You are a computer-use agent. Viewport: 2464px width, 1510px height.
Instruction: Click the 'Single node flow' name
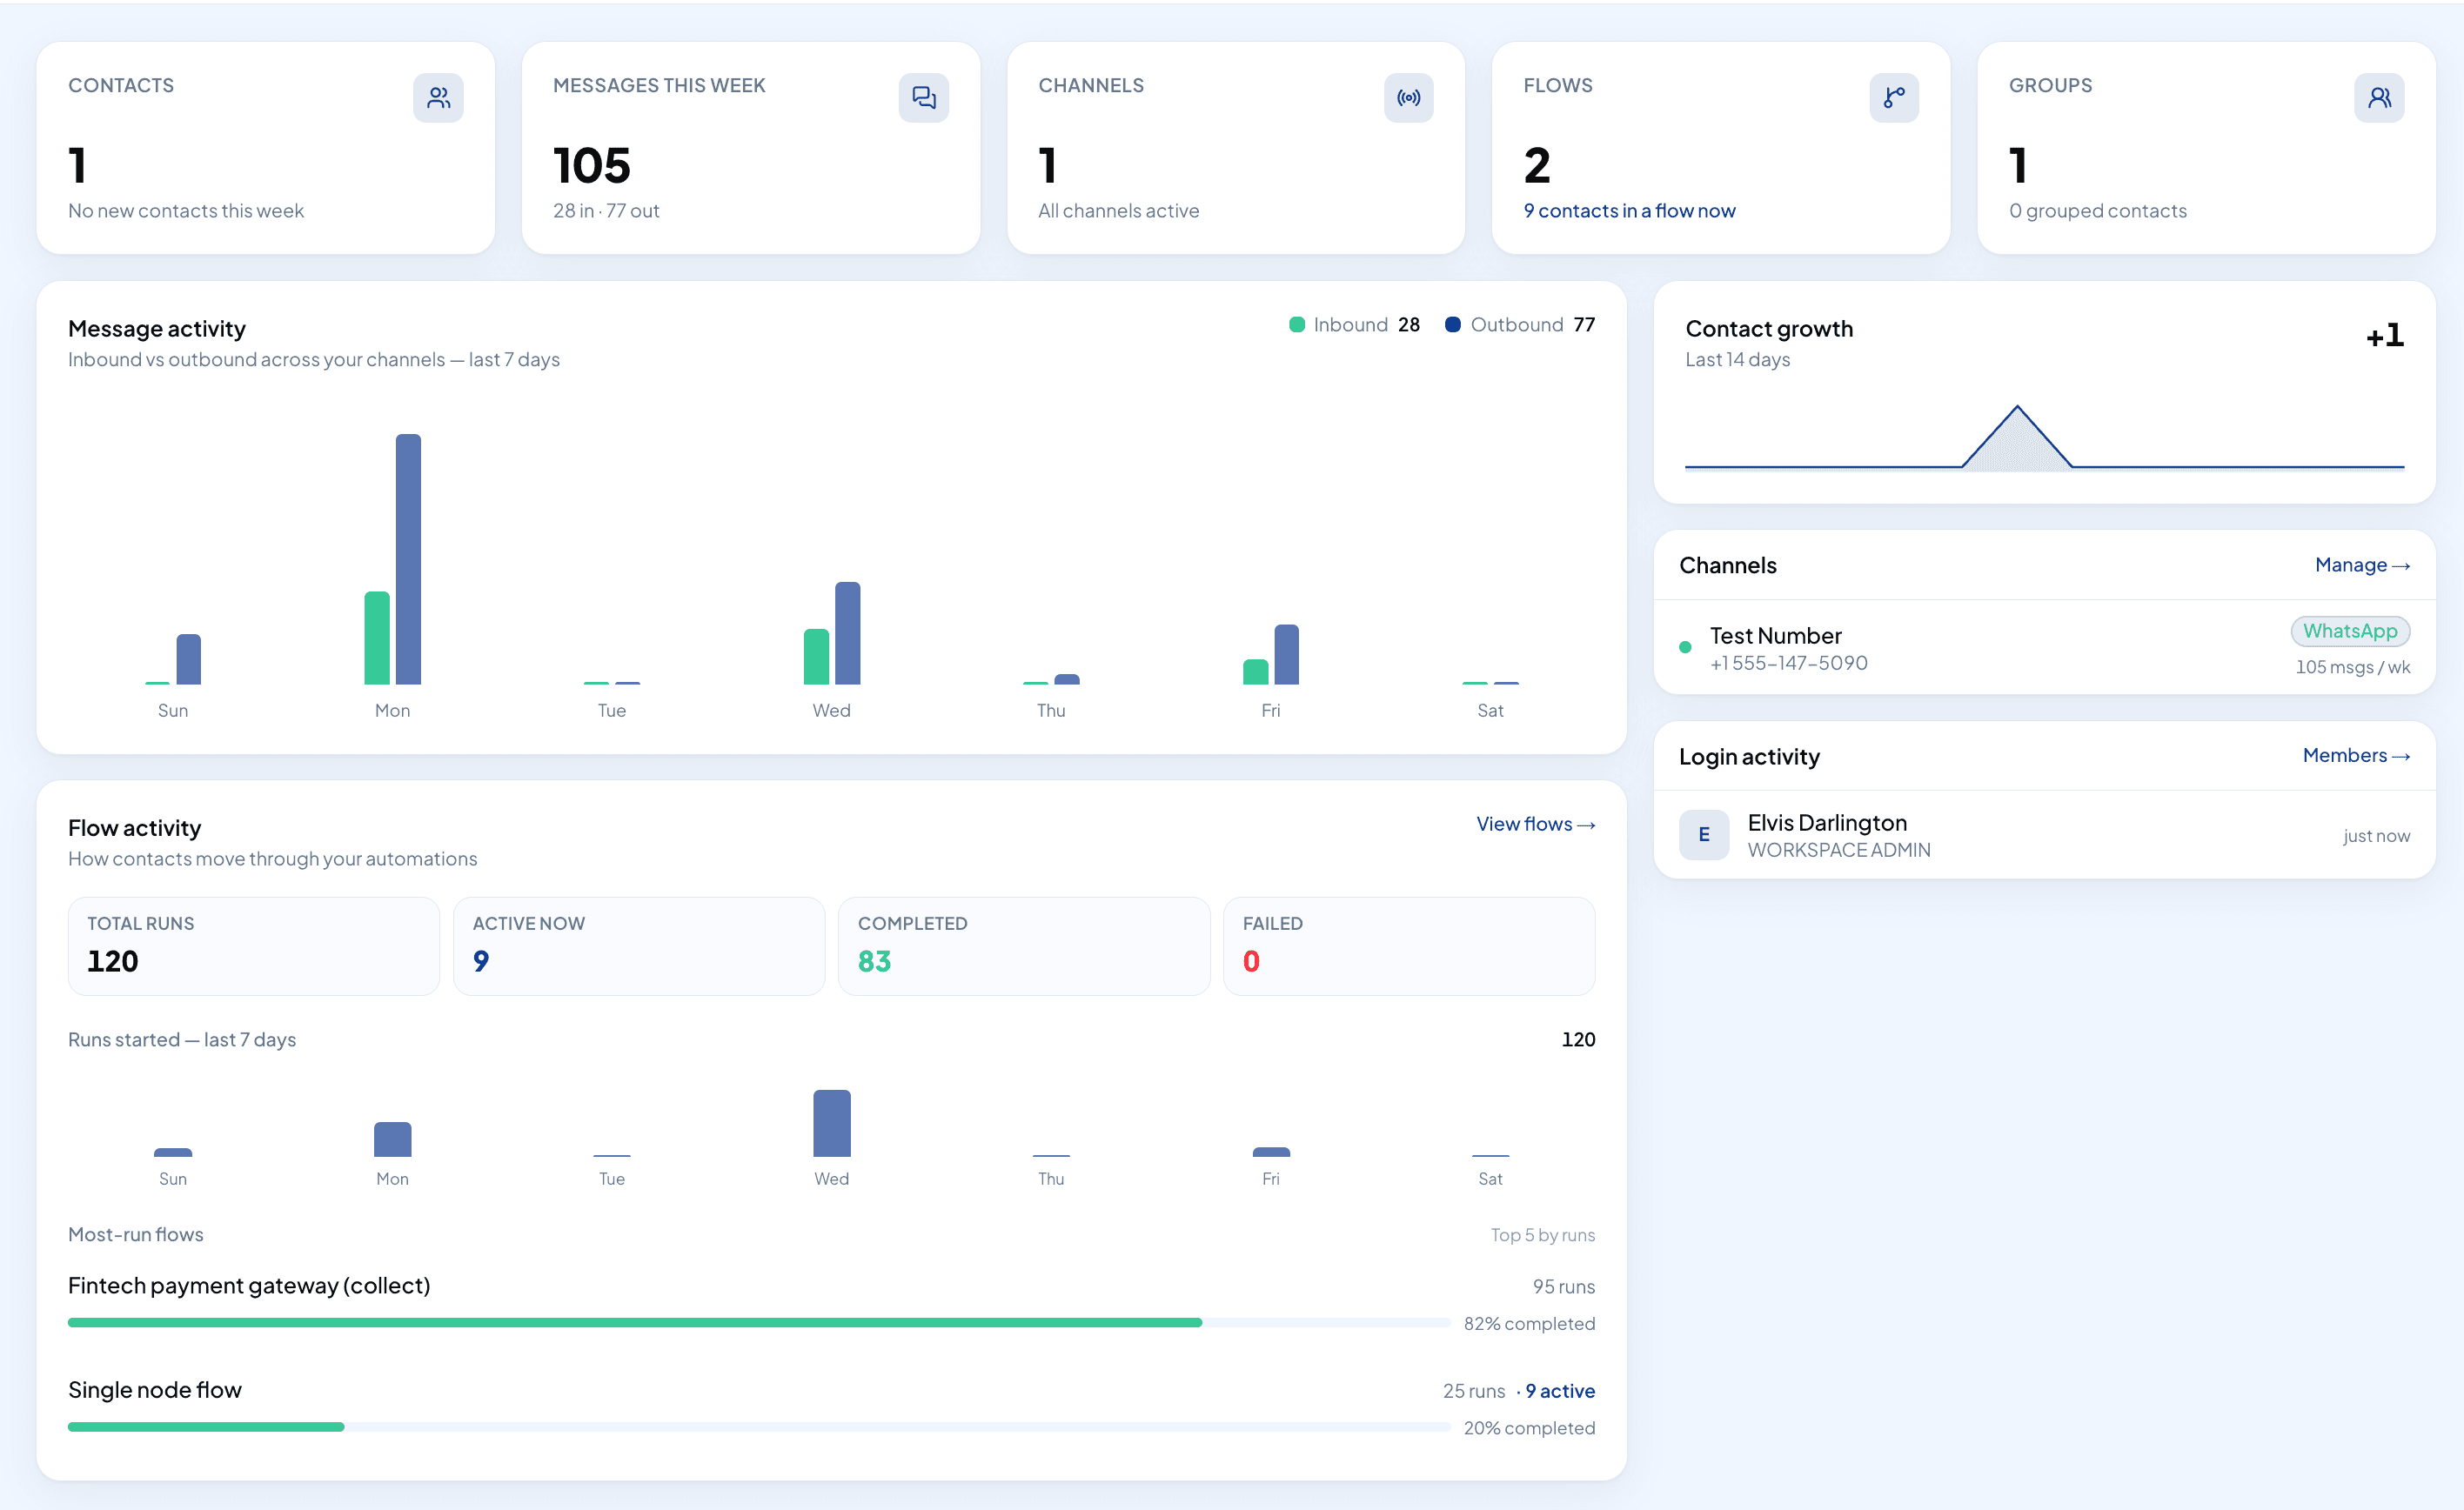coord(155,1390)
